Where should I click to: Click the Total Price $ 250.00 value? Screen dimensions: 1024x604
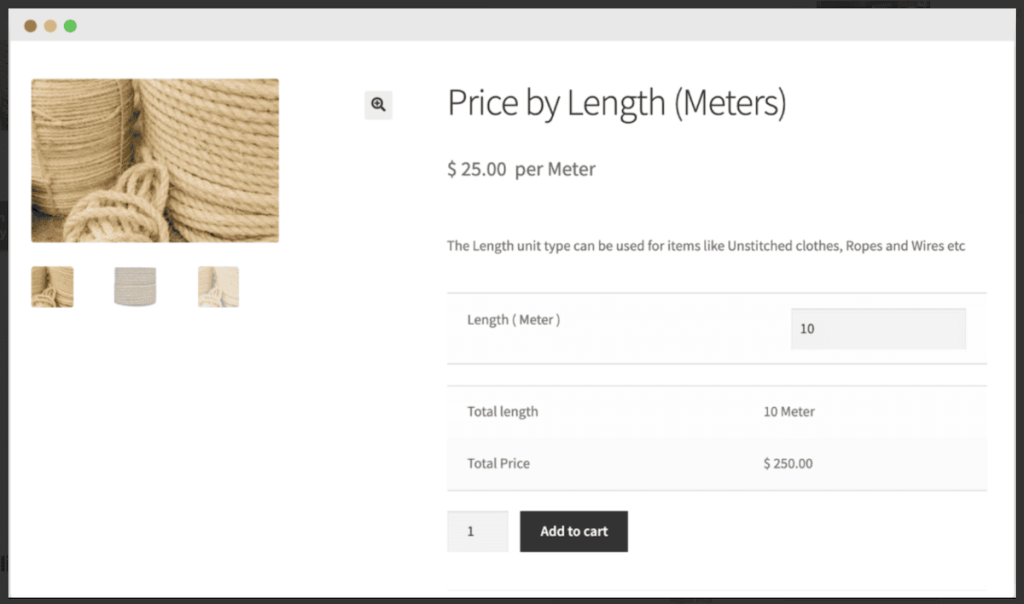coord(789,463)
